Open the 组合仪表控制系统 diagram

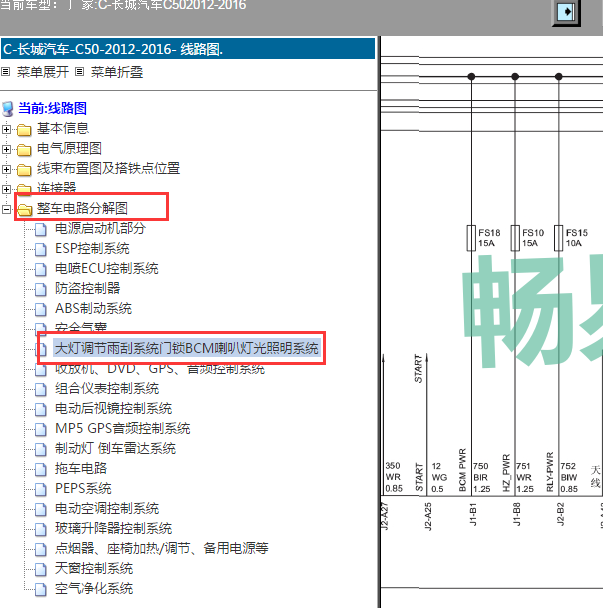(x=107, y=388)
